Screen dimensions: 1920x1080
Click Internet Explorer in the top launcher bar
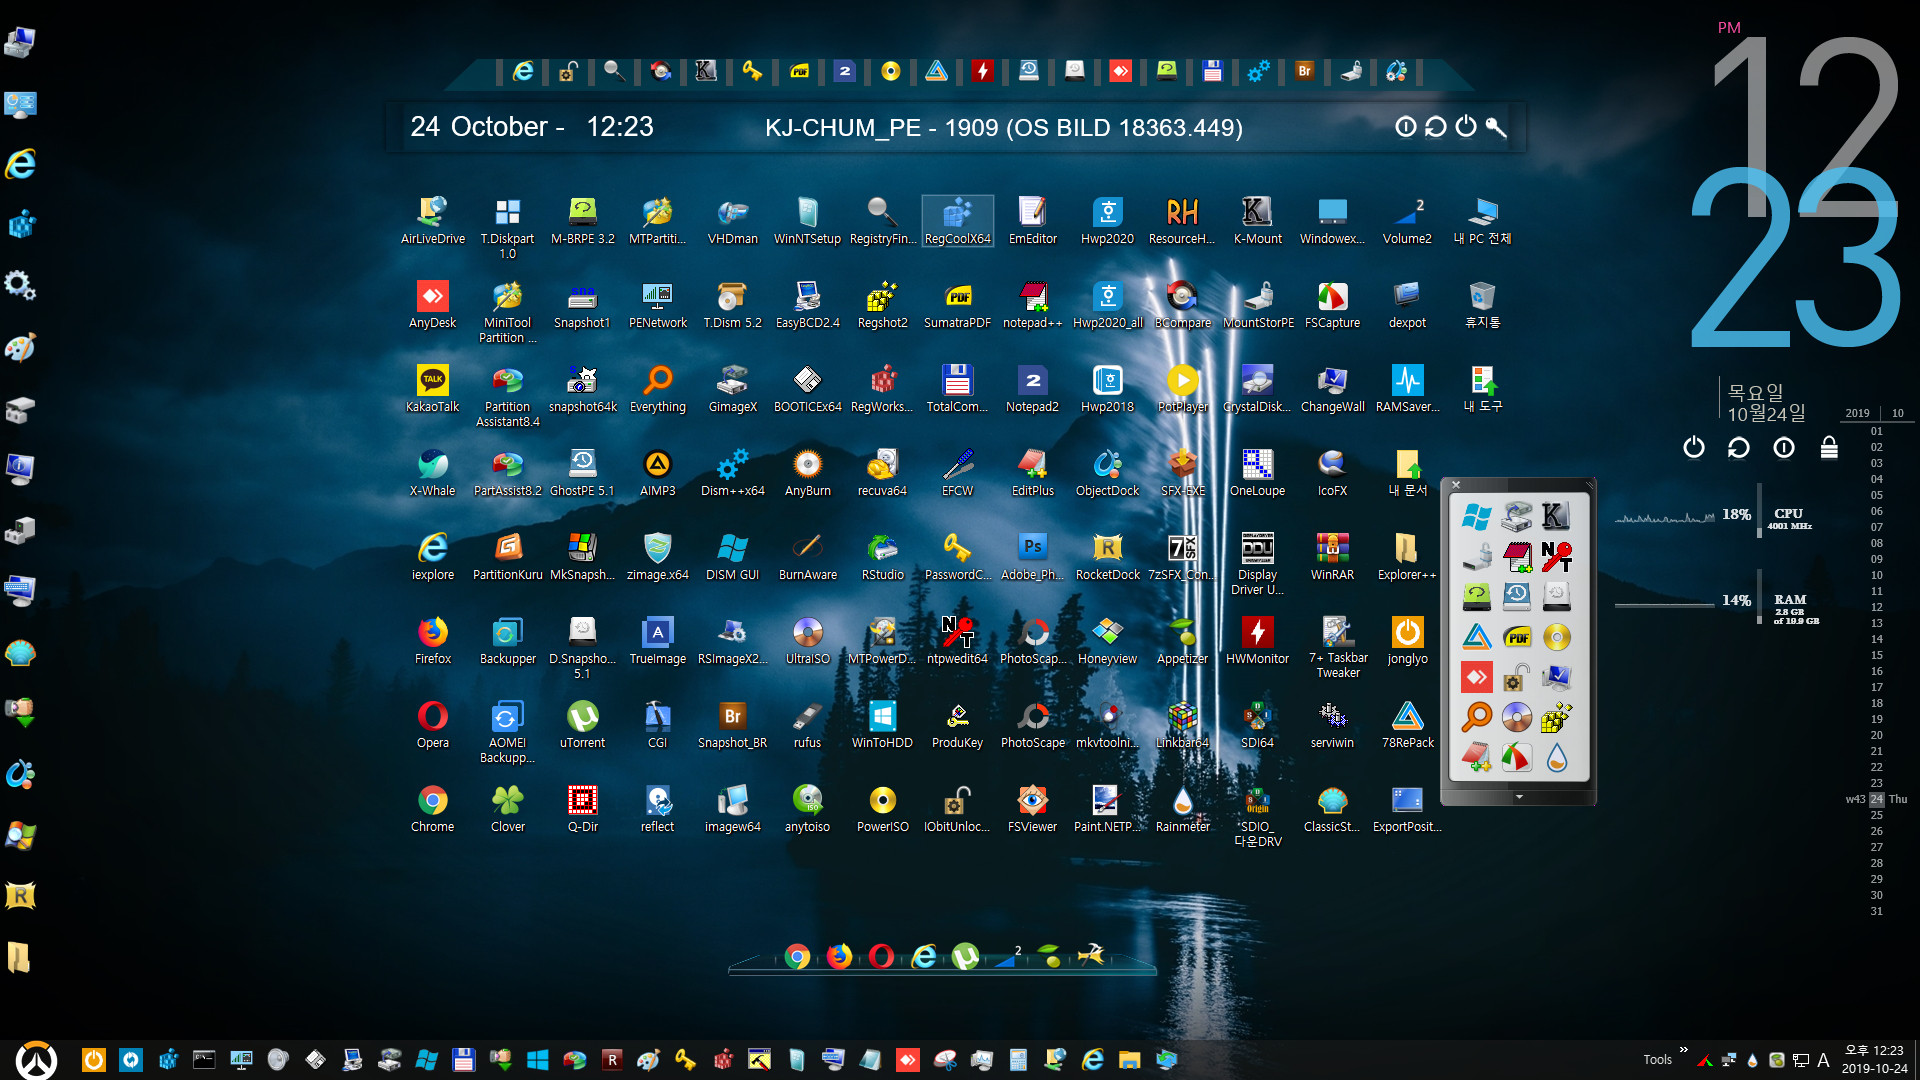tap(522, 71)
